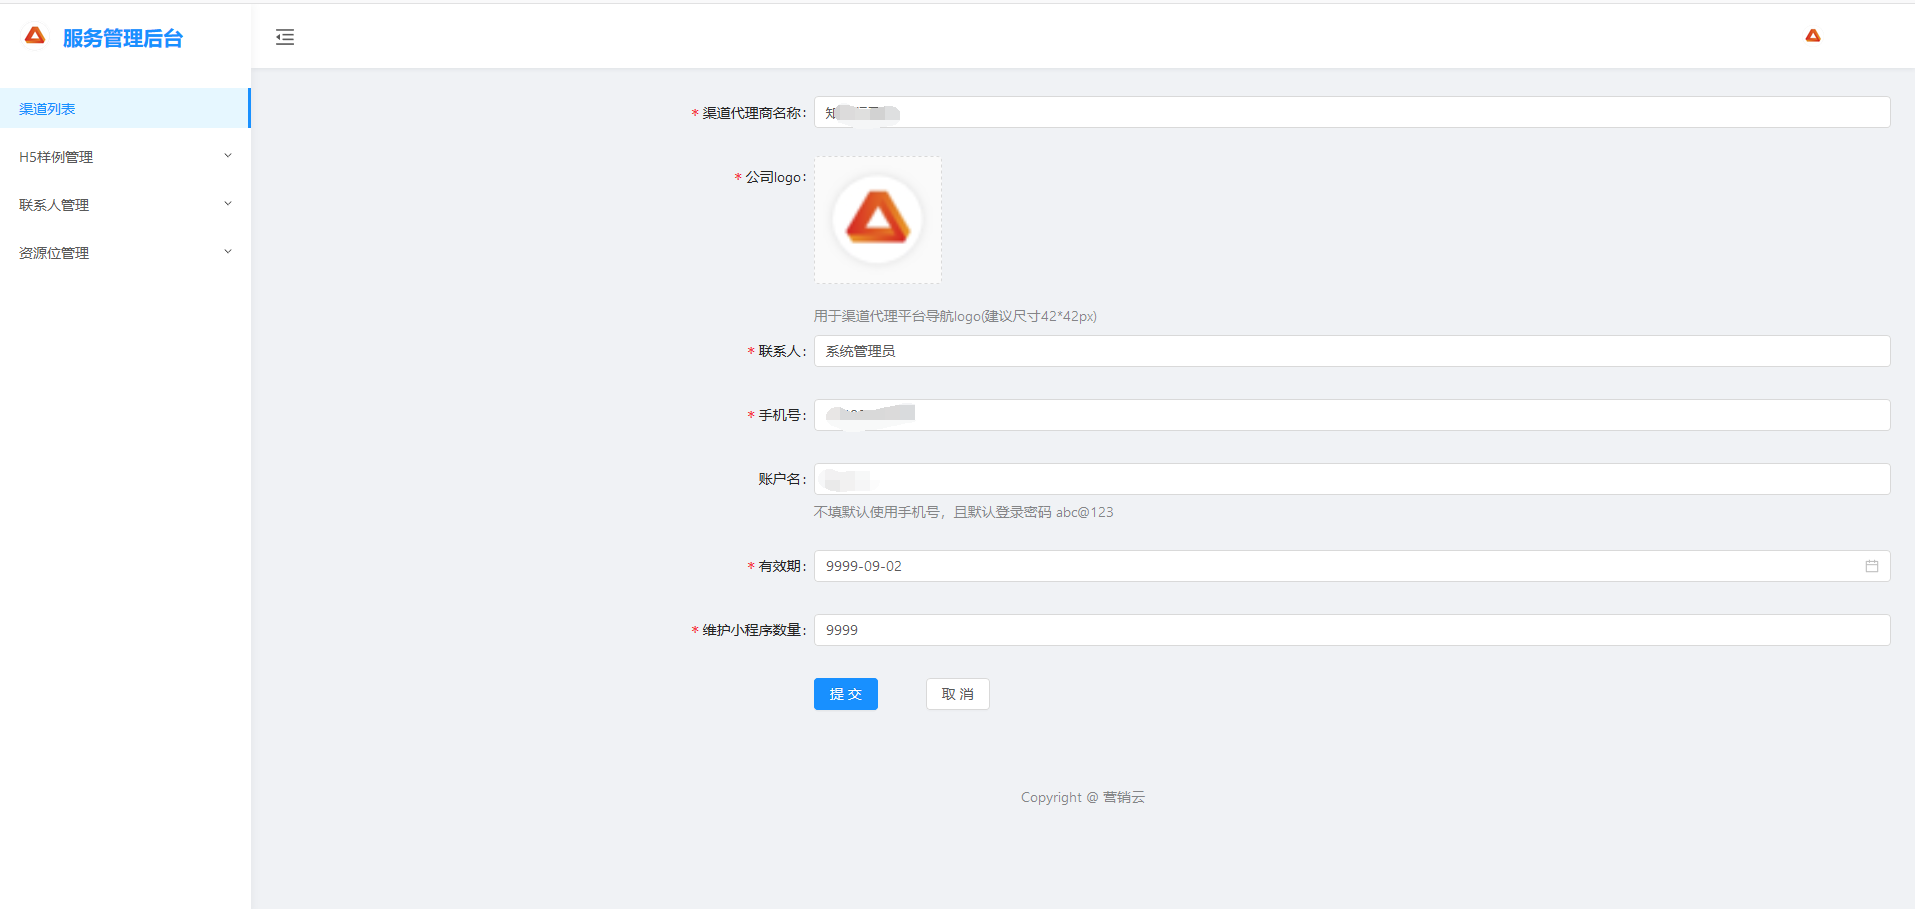Open the user avatar icon at top right

click(1813, 36)
